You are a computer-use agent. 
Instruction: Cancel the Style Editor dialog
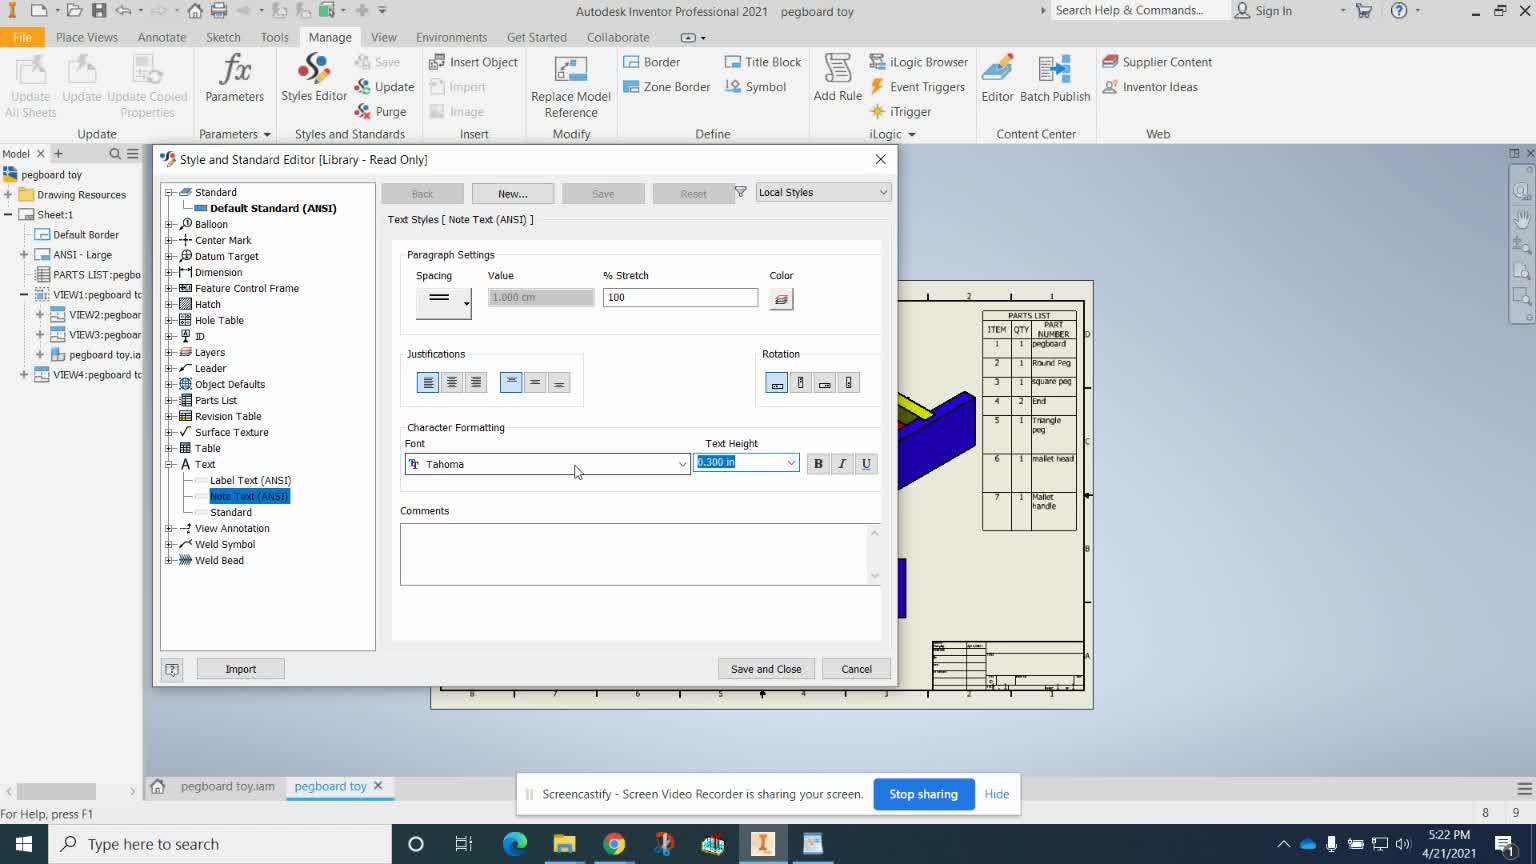tap(856, 669)
